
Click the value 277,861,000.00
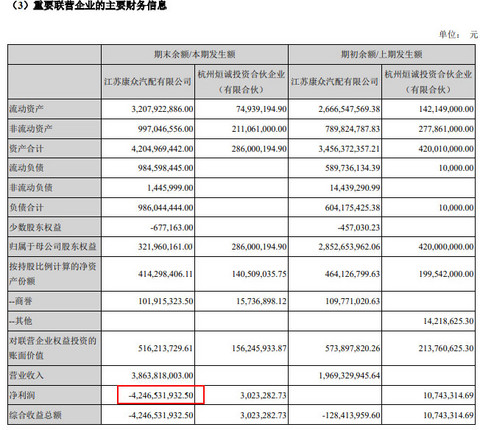pos(446,129)
